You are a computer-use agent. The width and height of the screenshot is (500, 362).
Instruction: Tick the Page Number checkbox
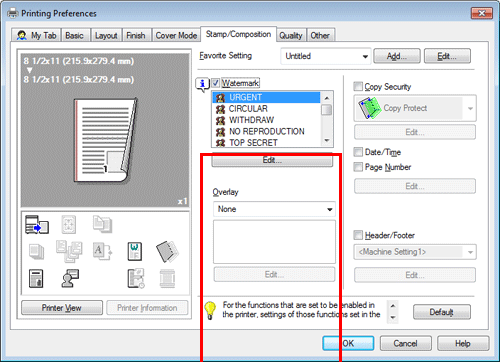(358, 167)
